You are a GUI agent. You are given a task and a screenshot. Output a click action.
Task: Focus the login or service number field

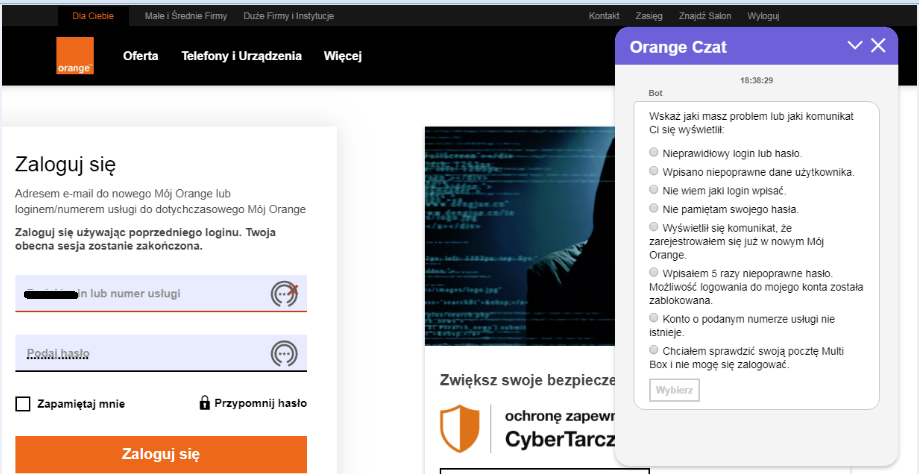click(x=161, y=294)
